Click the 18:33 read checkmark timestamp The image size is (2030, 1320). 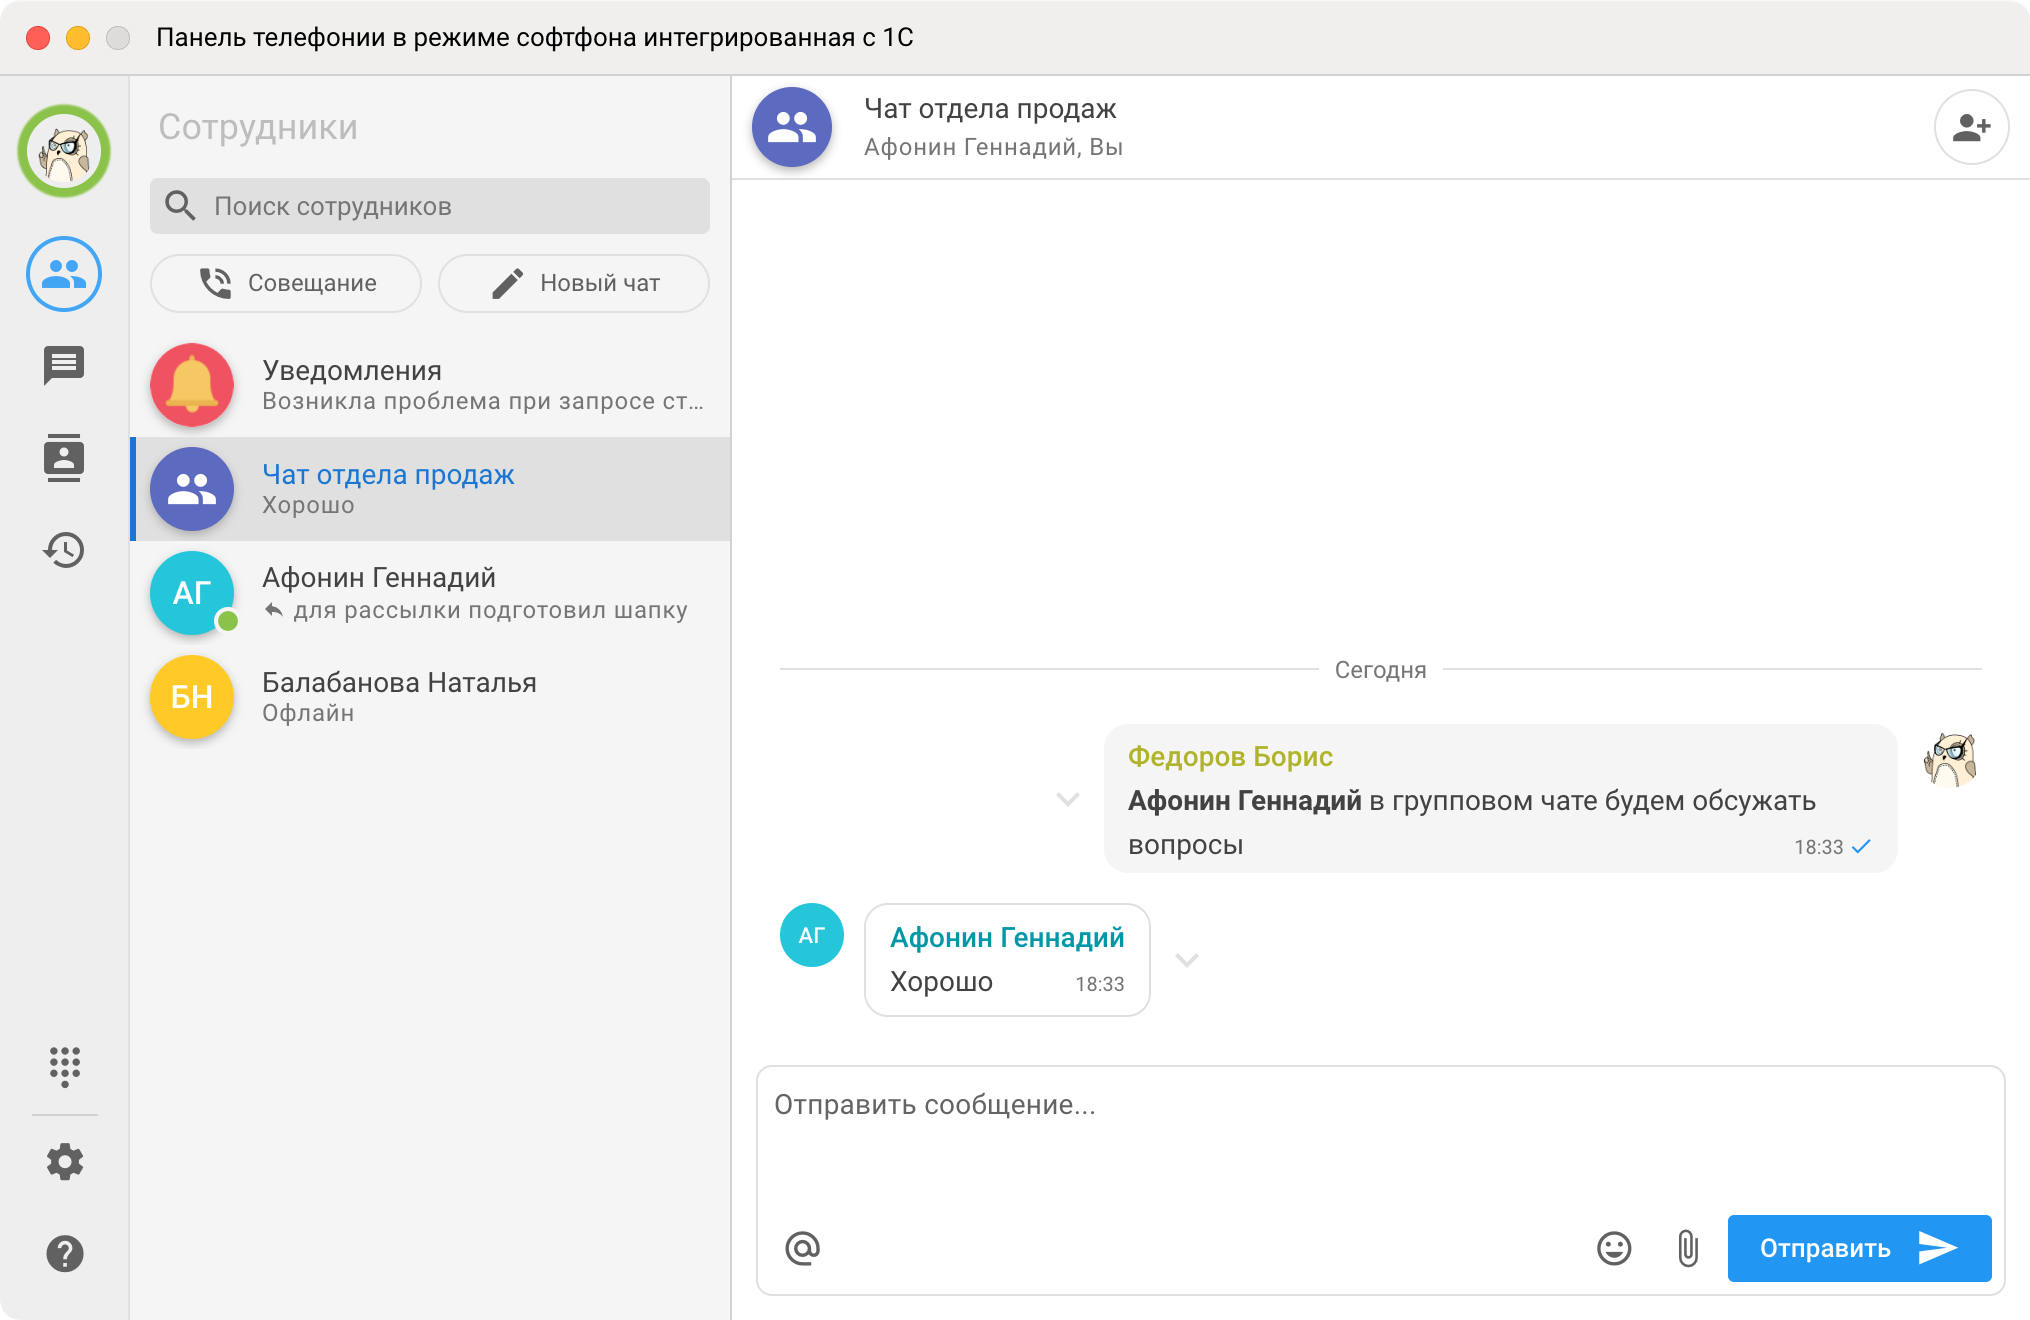[x=1832, y=847]
